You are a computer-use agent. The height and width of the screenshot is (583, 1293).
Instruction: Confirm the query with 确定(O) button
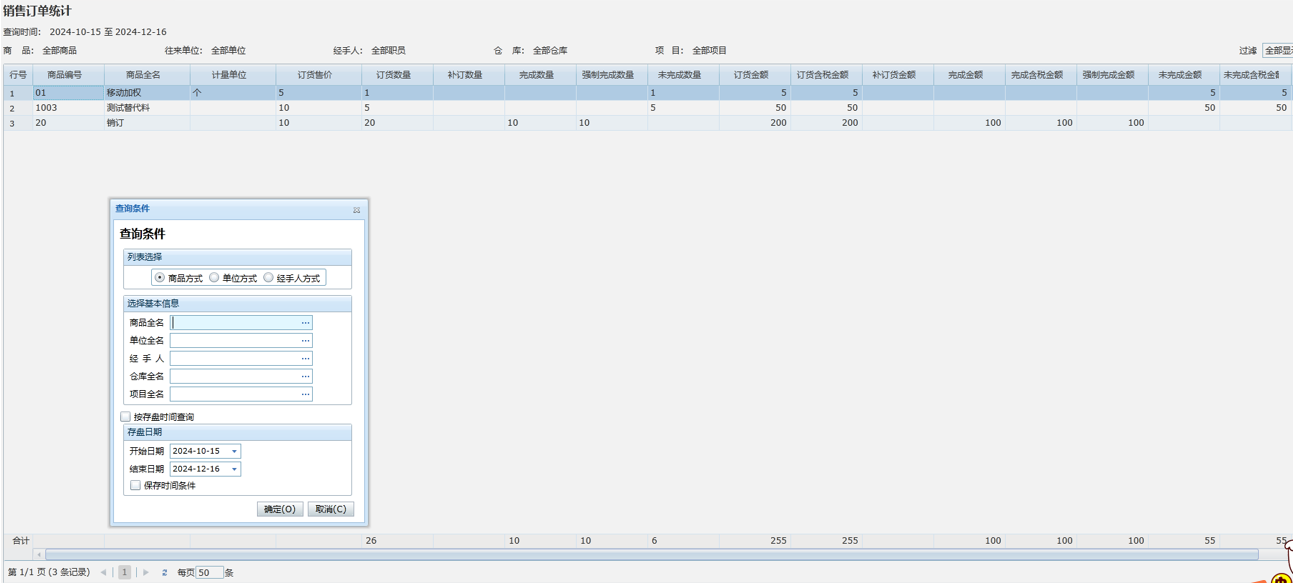tap(279, 509)
